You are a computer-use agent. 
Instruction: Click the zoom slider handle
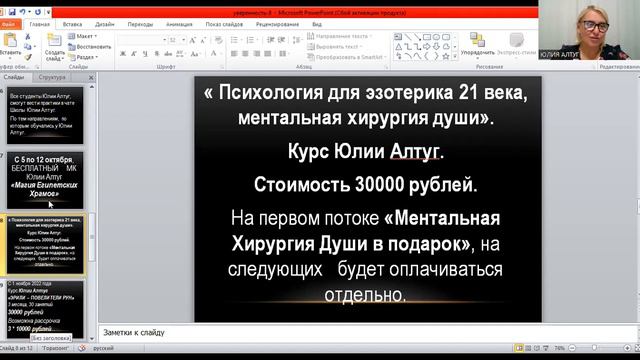point(594,348)
